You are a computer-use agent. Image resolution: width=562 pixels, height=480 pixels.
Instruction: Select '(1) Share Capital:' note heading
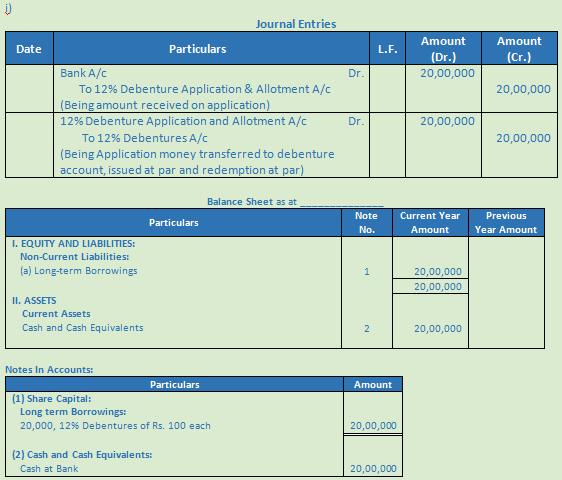point(52,399)
